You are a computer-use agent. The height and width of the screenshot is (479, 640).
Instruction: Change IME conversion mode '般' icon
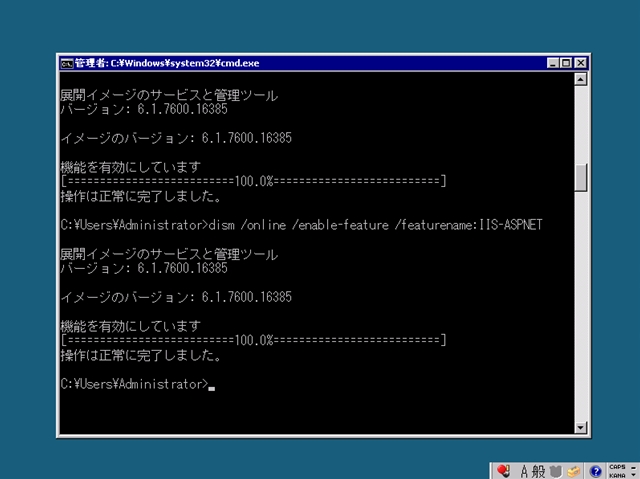[x=538, y=472]
